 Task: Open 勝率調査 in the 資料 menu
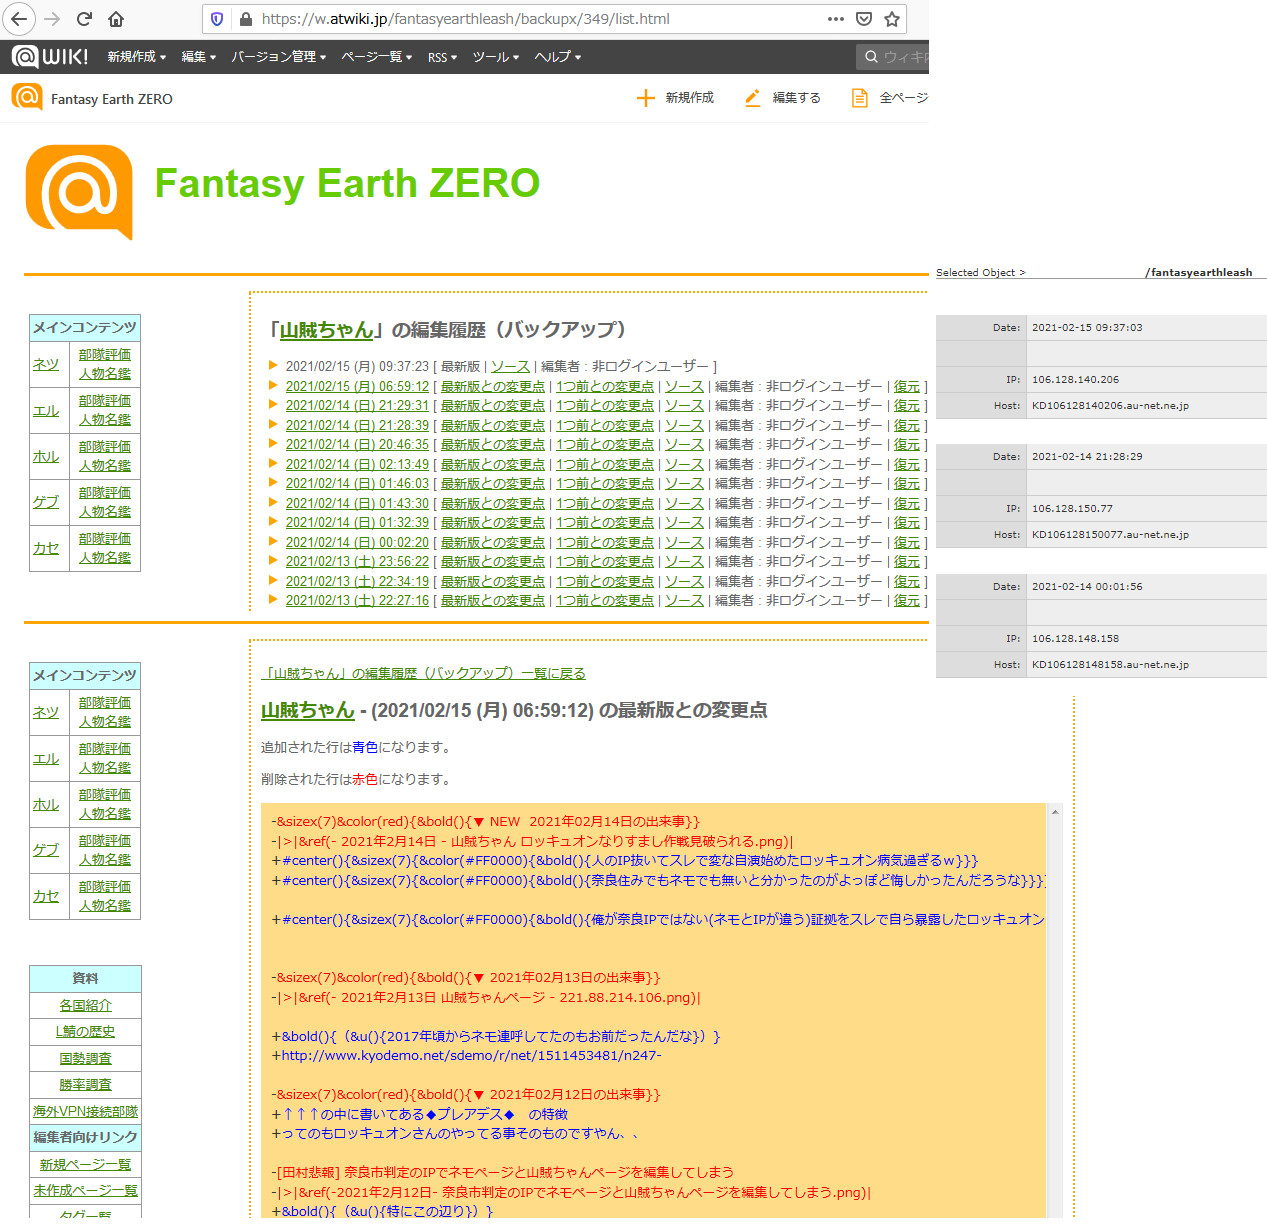pyautogui.click(x=85, y=1085)
